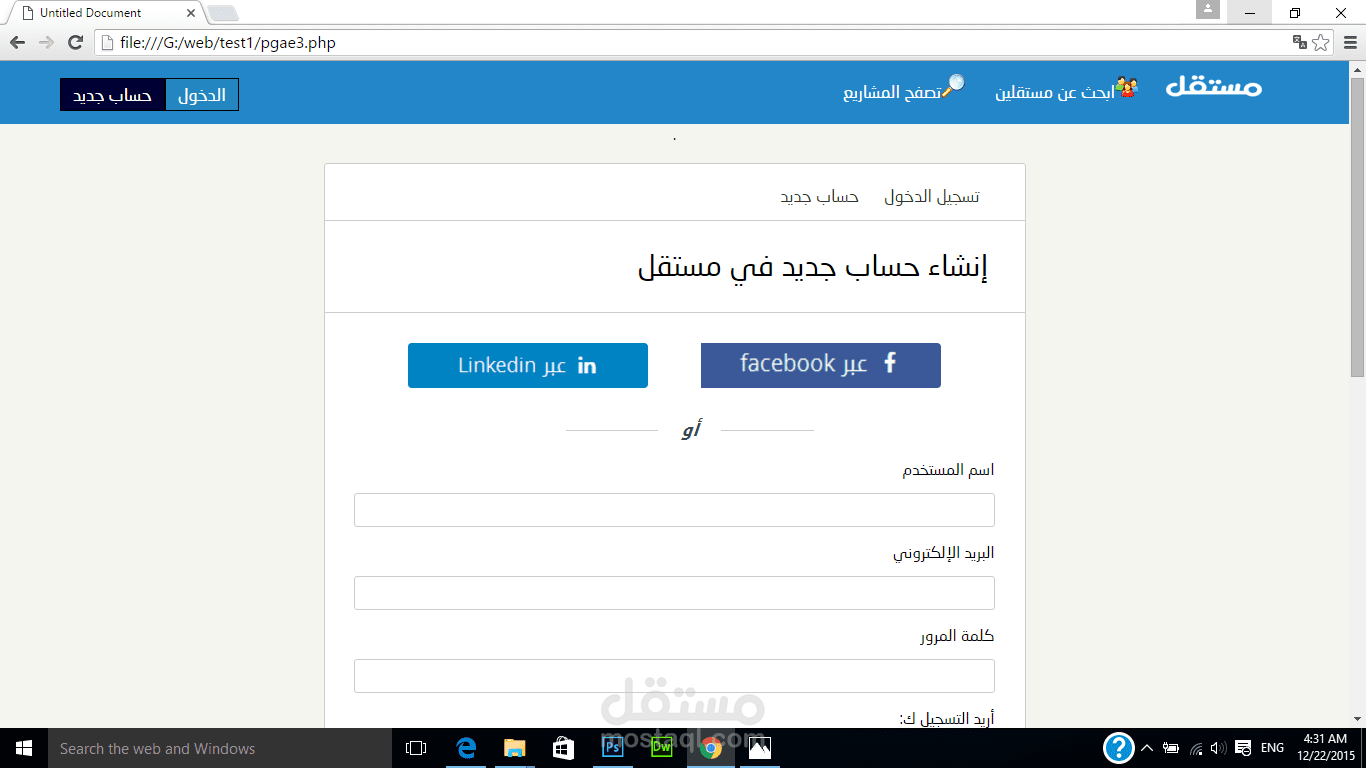Open the translate icon in address bar
This screenshot has width=1366, height=768.
[x=1300, y=43]
